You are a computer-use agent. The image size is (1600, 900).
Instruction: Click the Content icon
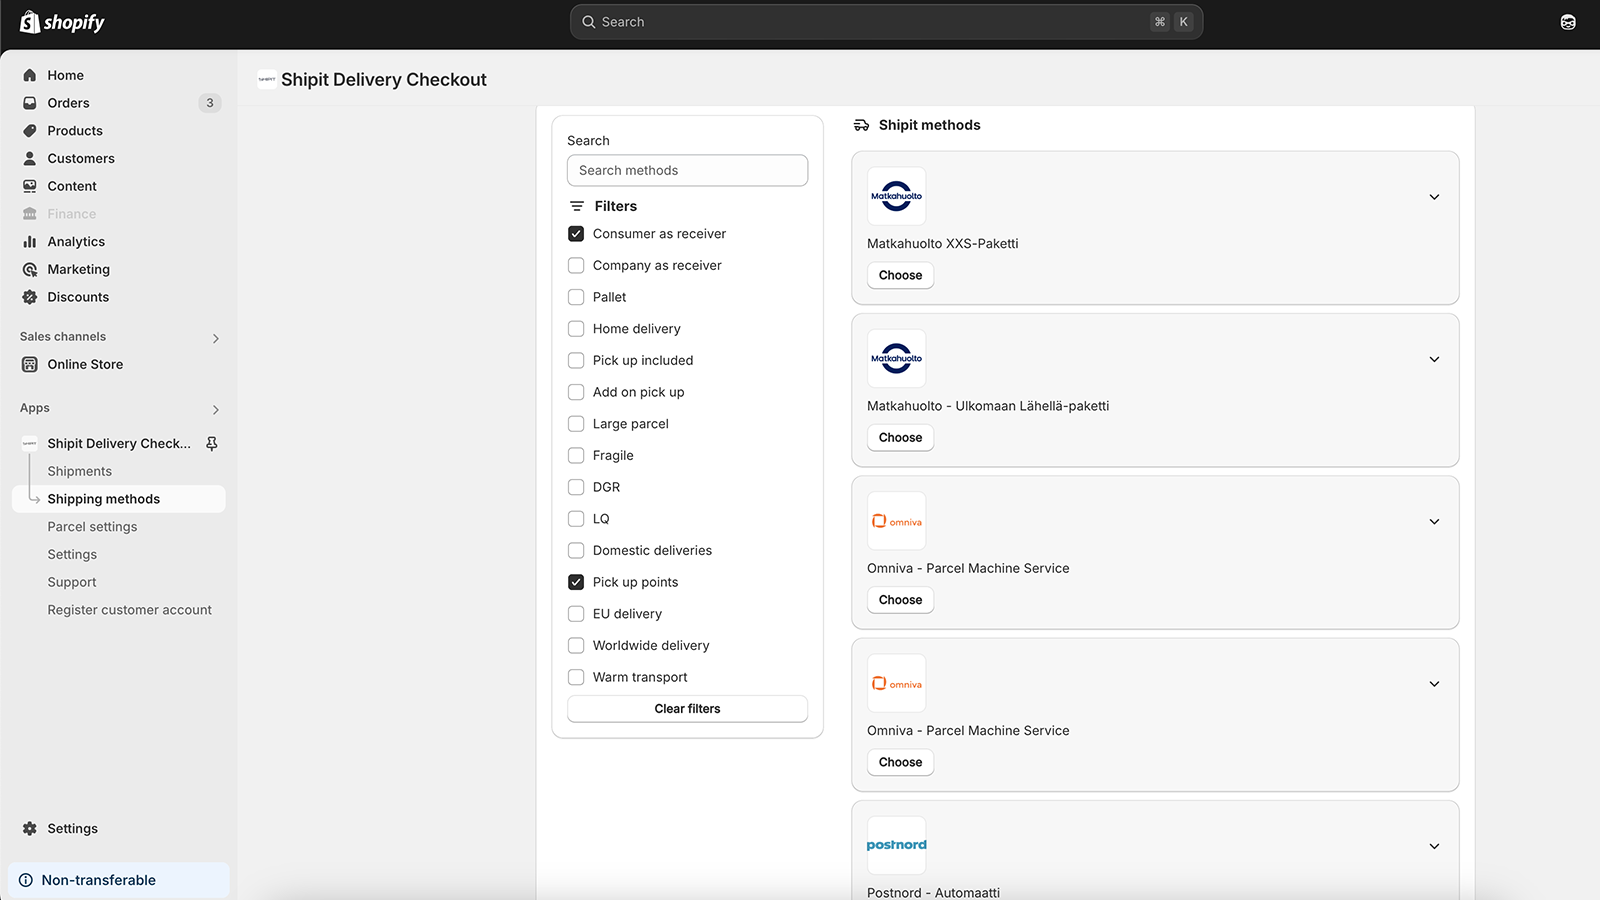pyautogui.click(x=30, y=186)
